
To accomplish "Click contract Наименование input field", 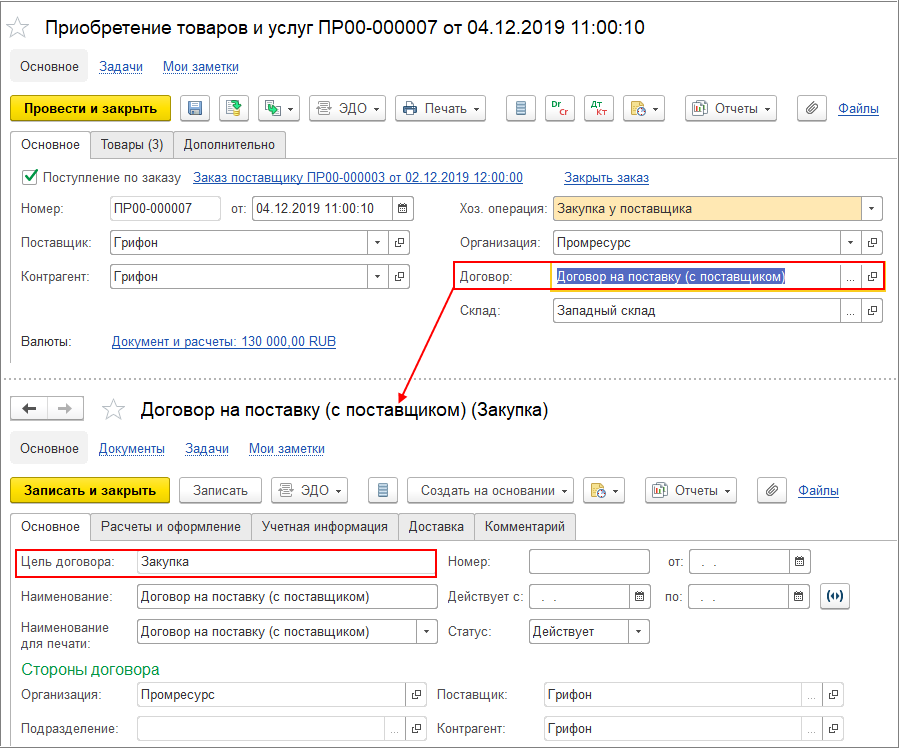I will pos(287,597).
